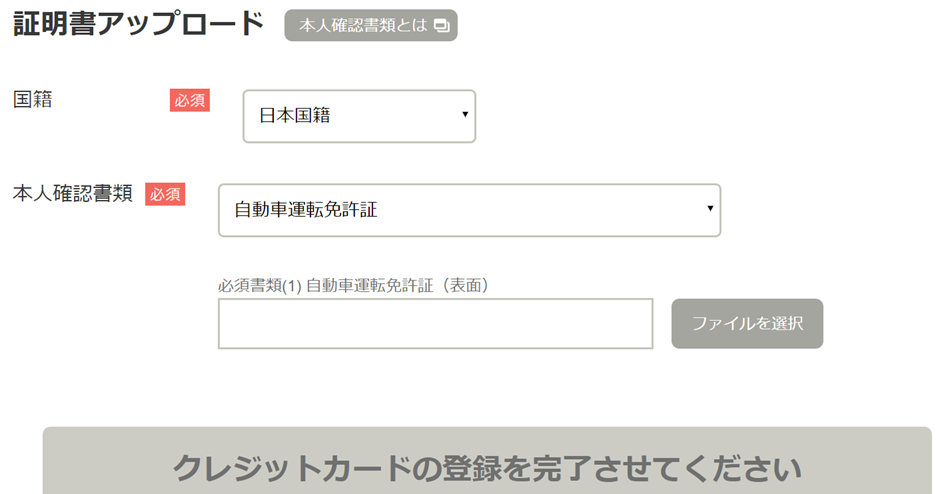Click the red 必須 badge beside 本人確認書類

click(x=165, y=194)
